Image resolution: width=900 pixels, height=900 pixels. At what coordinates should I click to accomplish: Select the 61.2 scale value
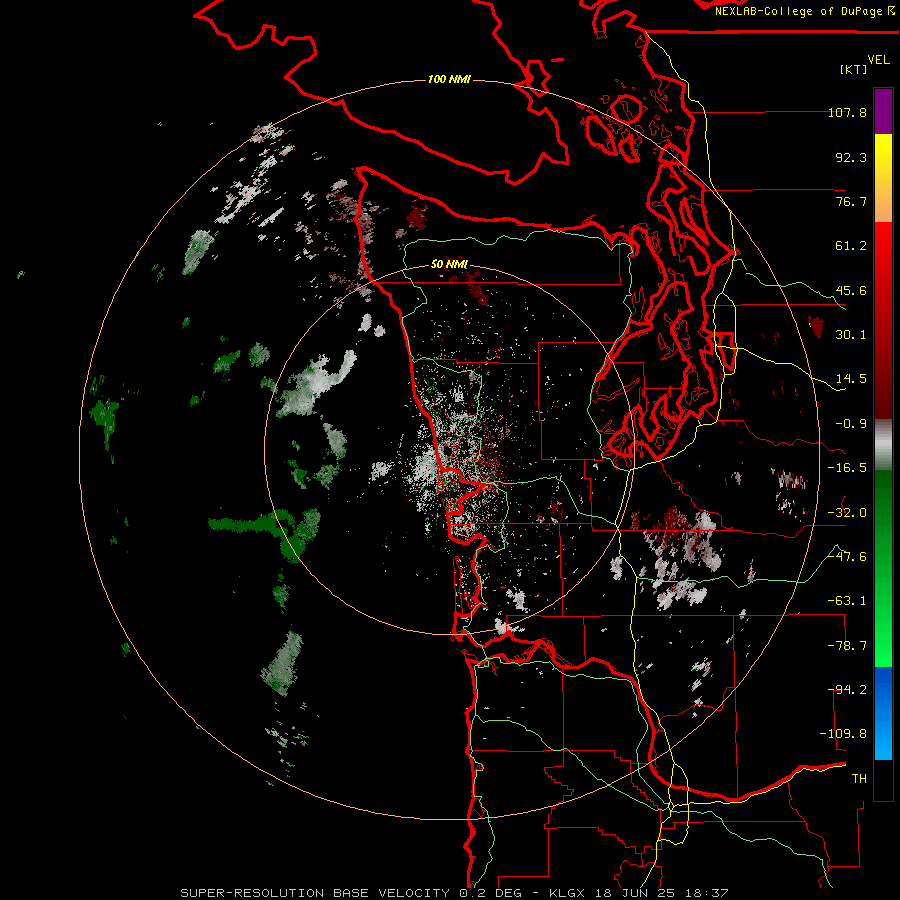point(851,246)
